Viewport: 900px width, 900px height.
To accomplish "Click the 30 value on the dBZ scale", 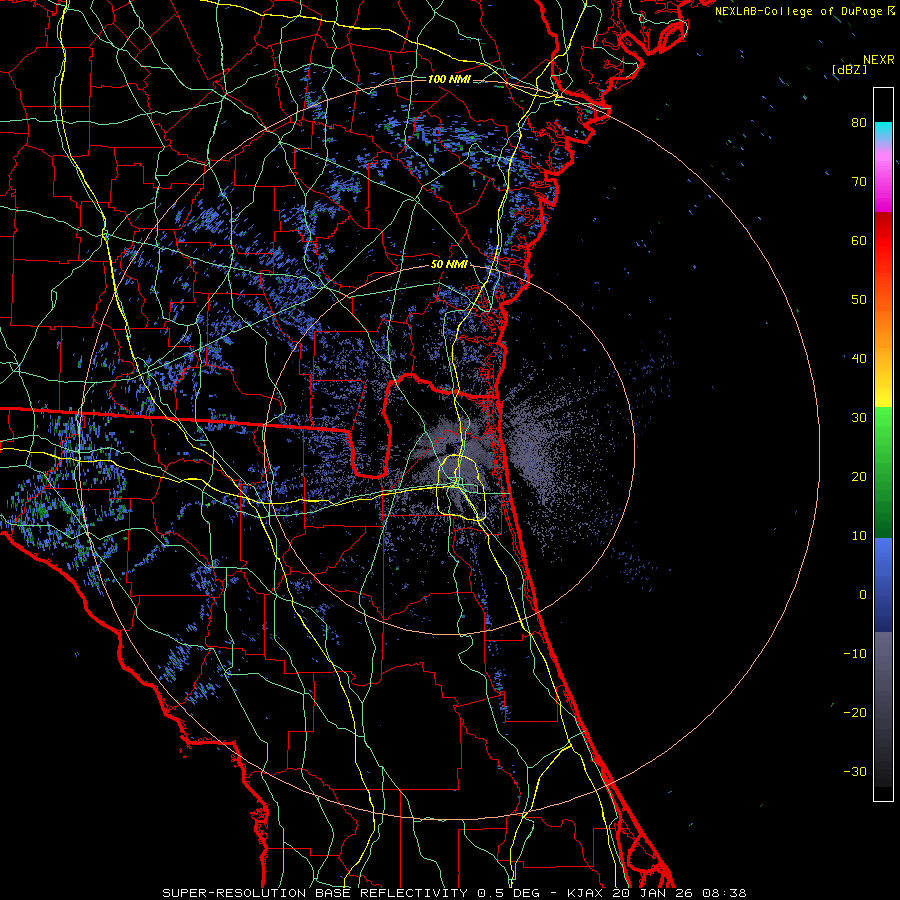I will tap(859, 418).
